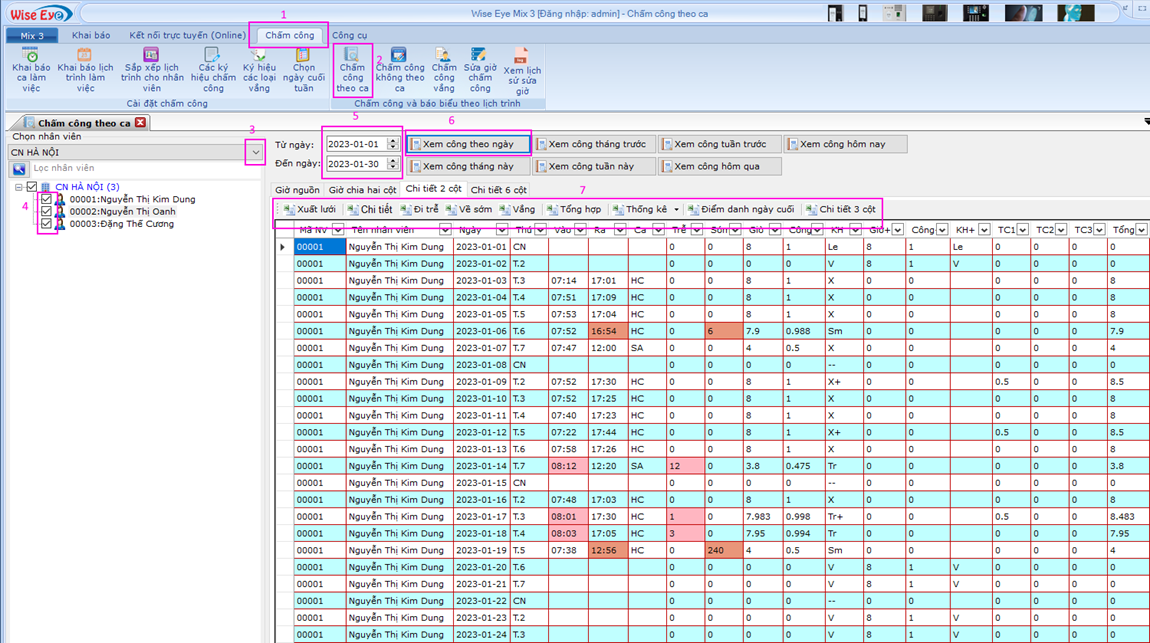
Task: Toggle checkbox for employee Nguyễn Thị Kim Dung
Action: click(47, 200)
